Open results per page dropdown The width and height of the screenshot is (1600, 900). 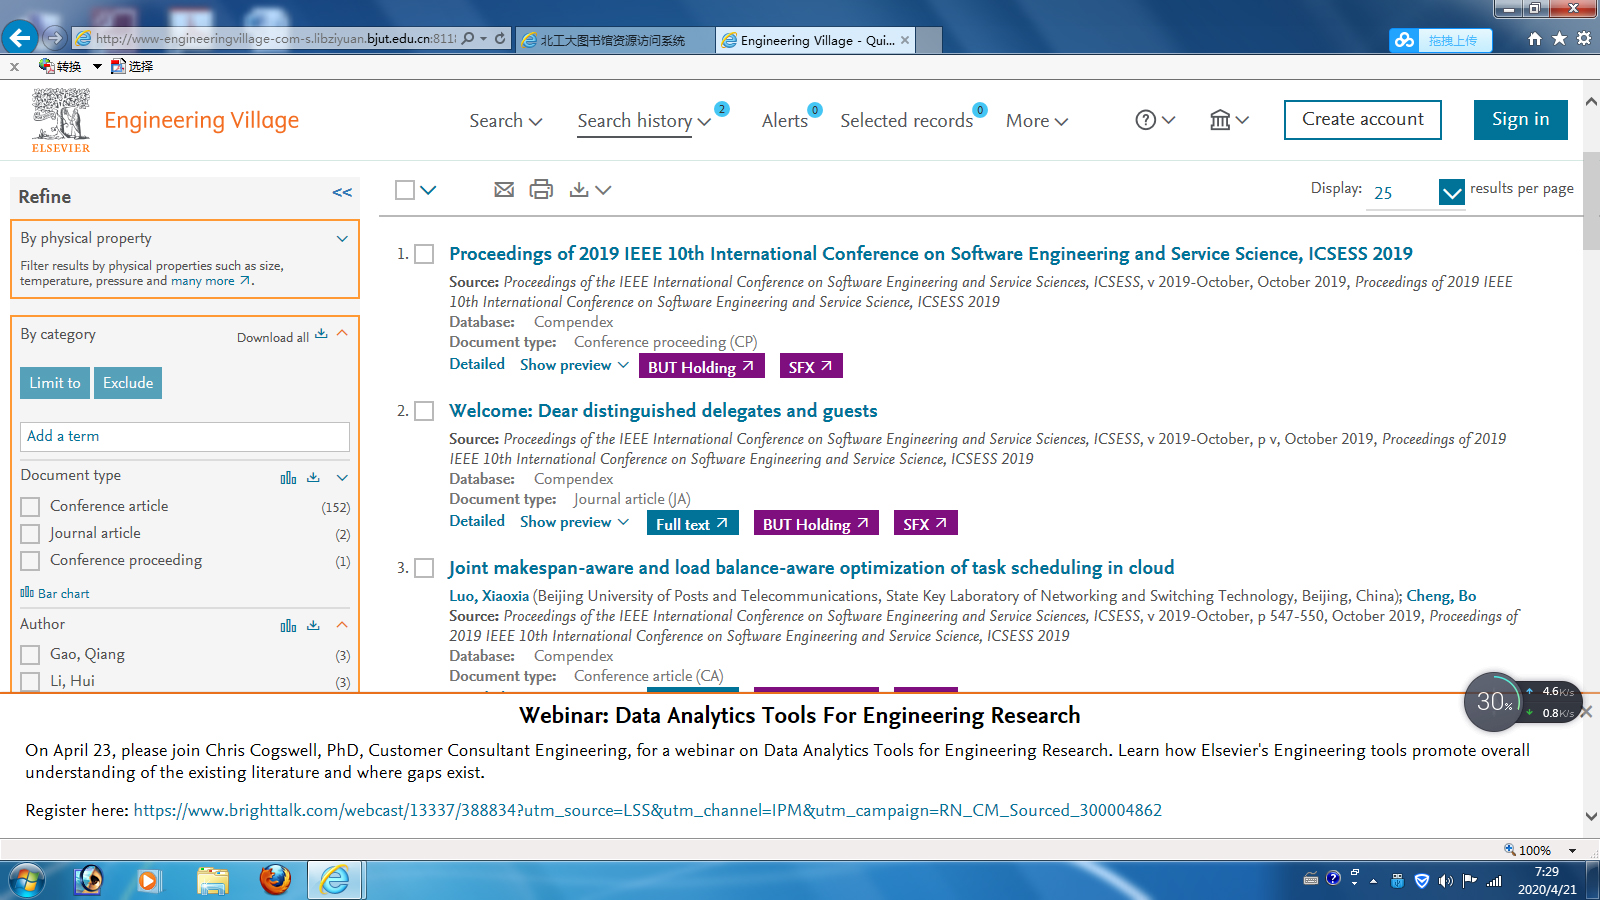pyautogui.click(x=1452, y=192)
